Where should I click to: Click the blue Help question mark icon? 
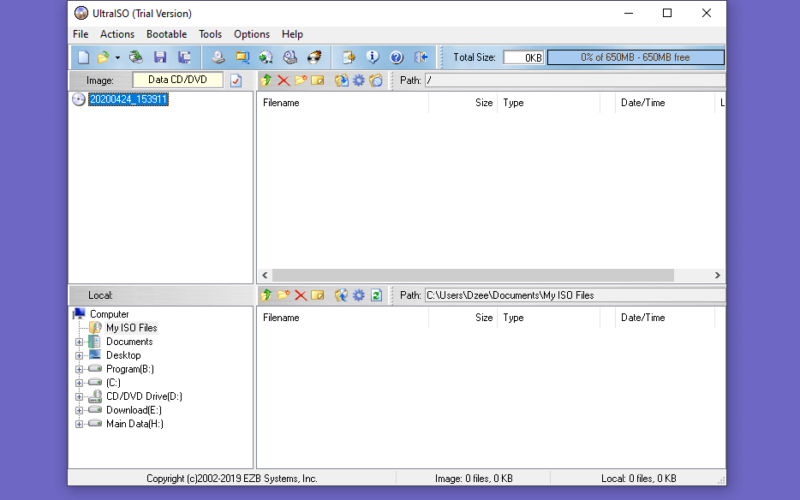click(396, 57)
